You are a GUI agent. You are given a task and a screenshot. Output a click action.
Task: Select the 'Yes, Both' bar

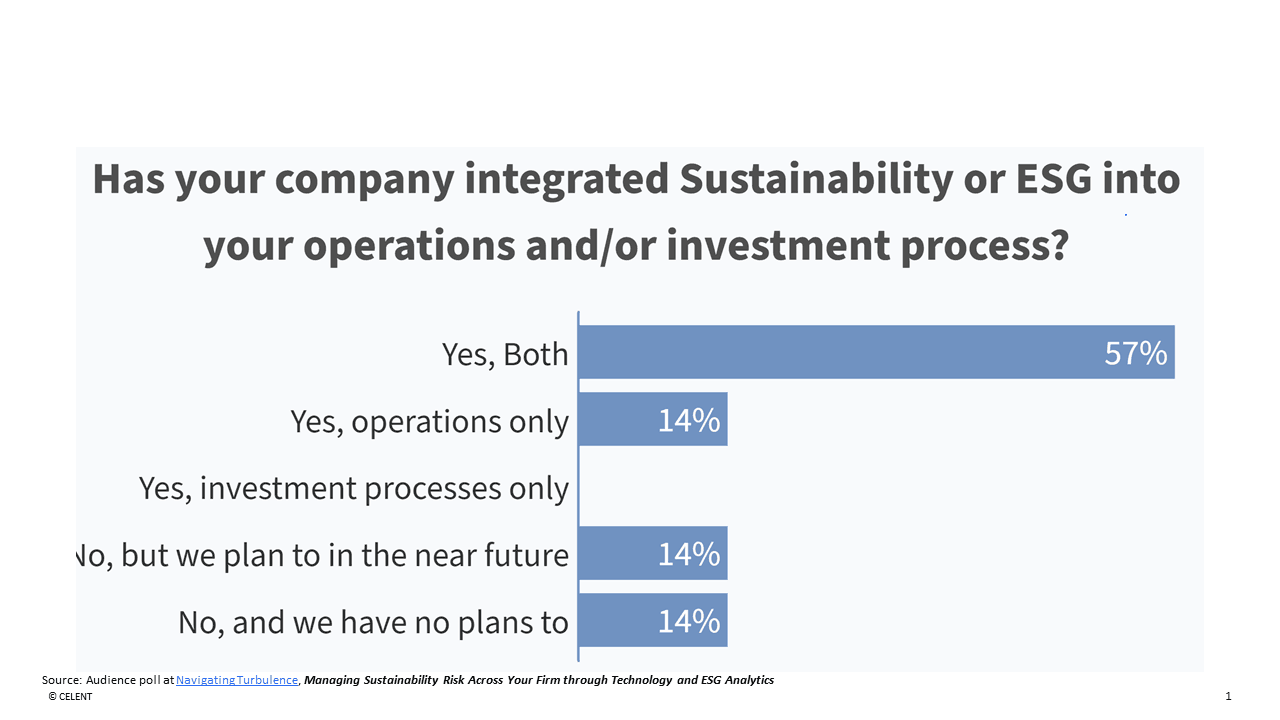pos(840,353)
